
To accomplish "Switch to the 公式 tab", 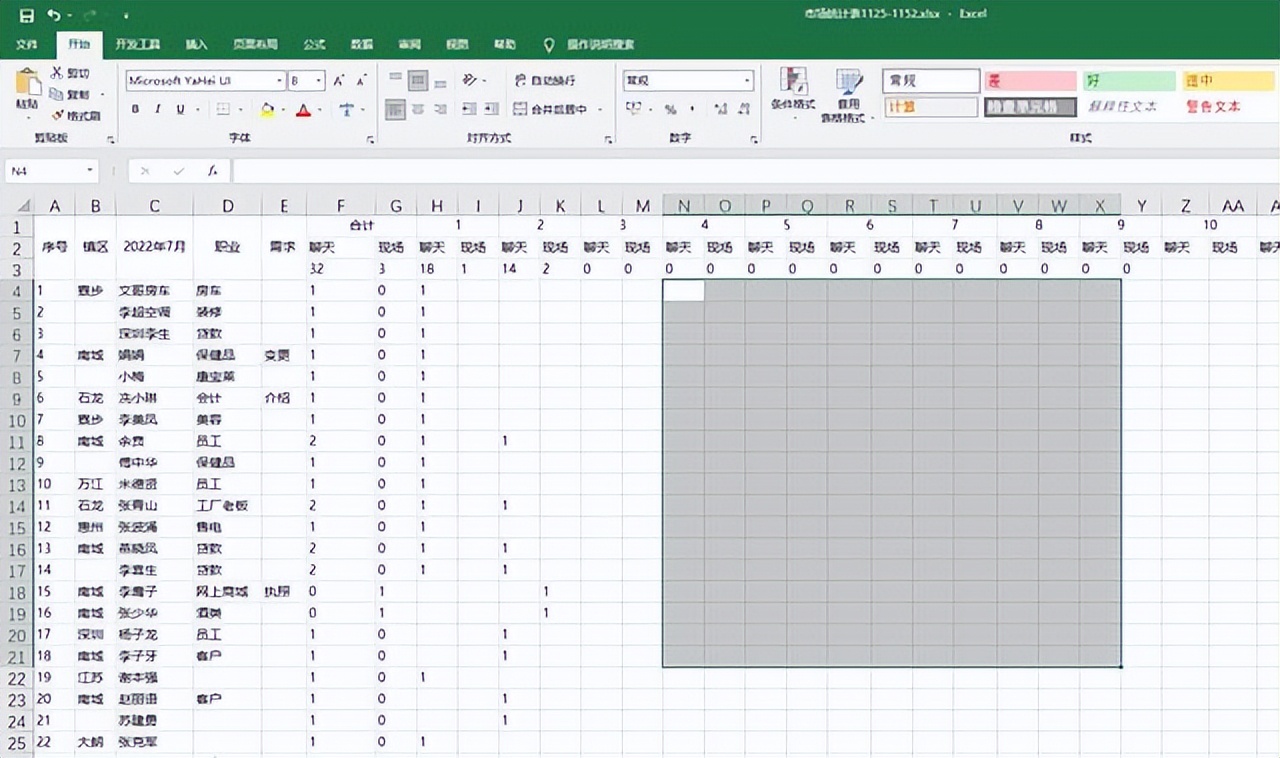I will [x=314, y=45].
